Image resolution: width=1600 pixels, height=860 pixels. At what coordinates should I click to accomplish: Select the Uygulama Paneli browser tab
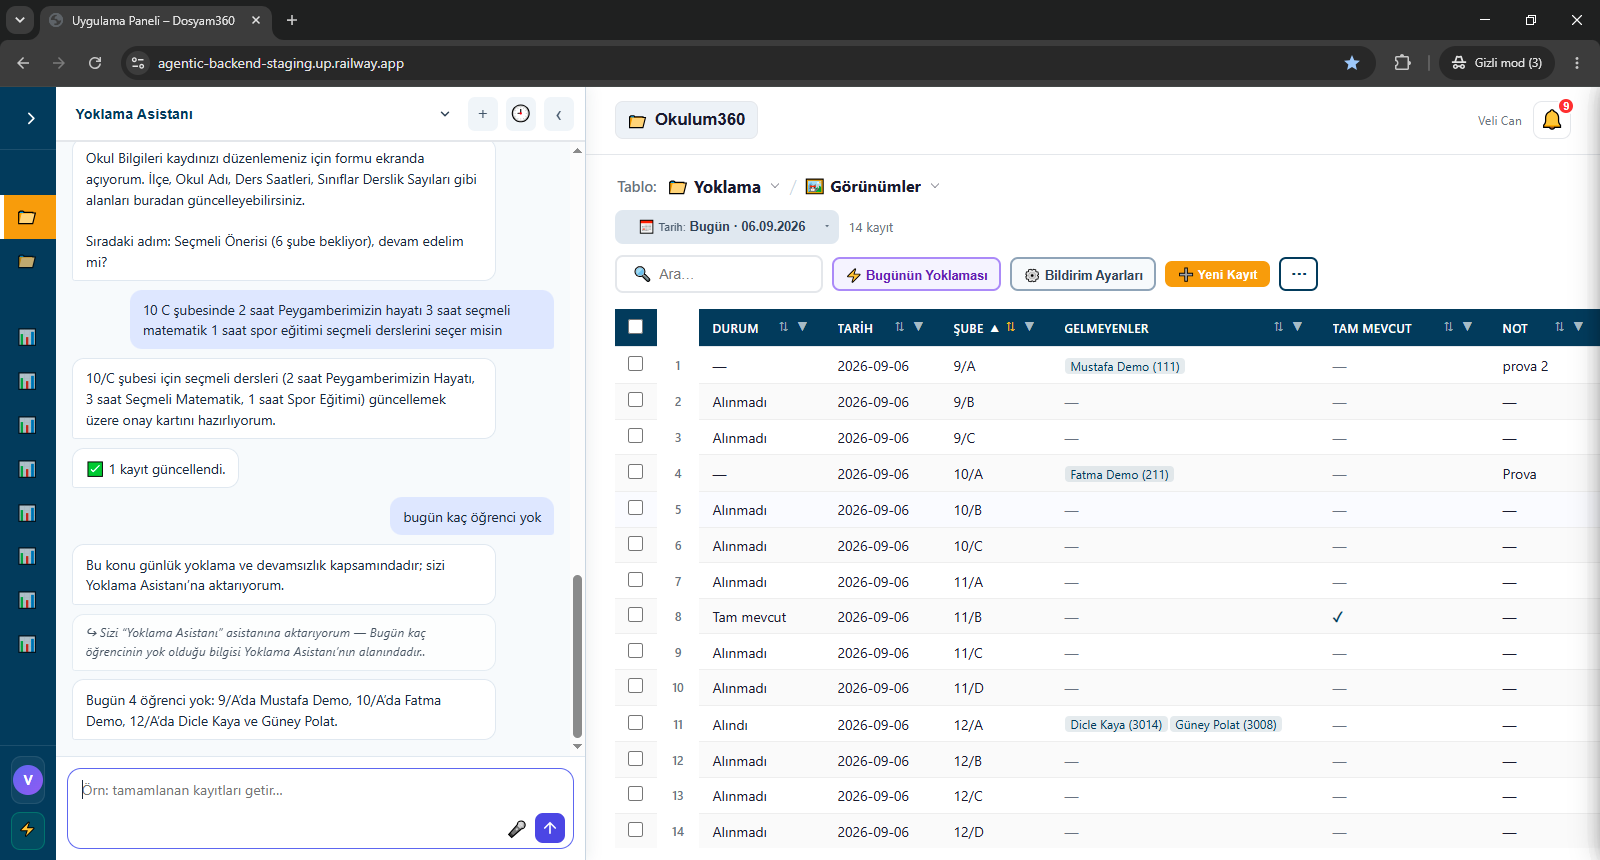click(x=155, y=20)
